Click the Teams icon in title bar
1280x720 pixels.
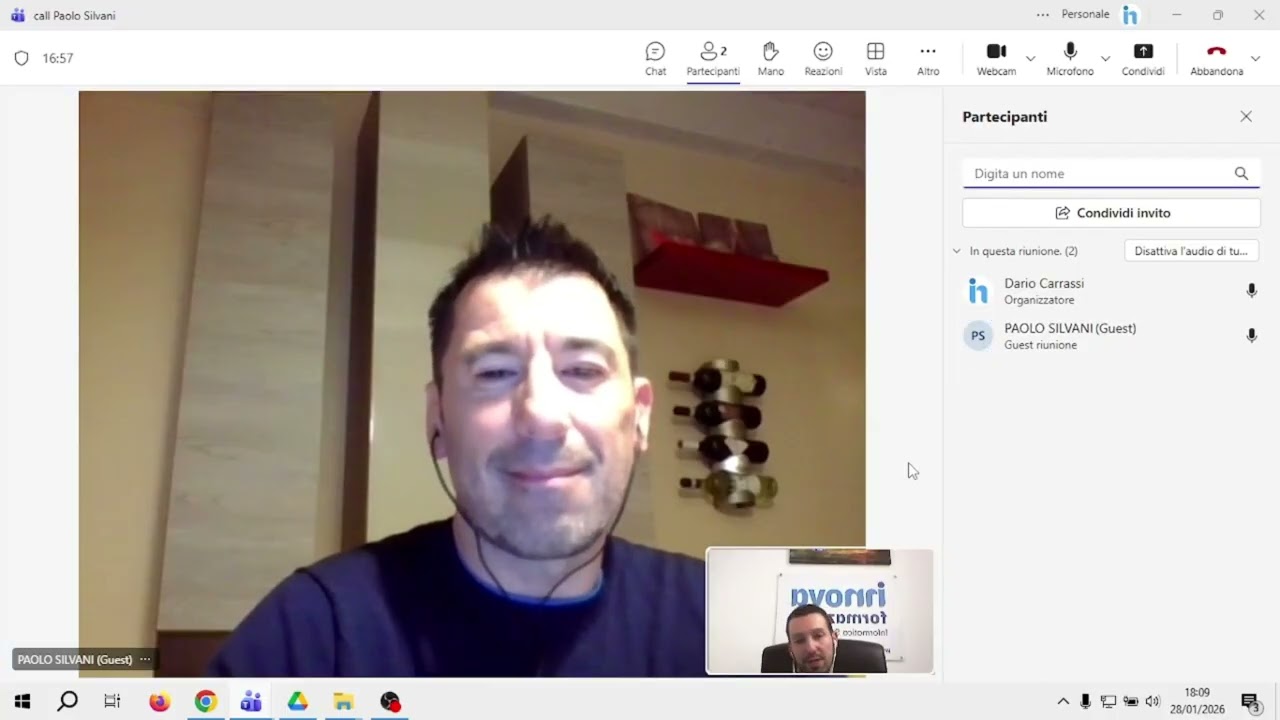point(17,15)
